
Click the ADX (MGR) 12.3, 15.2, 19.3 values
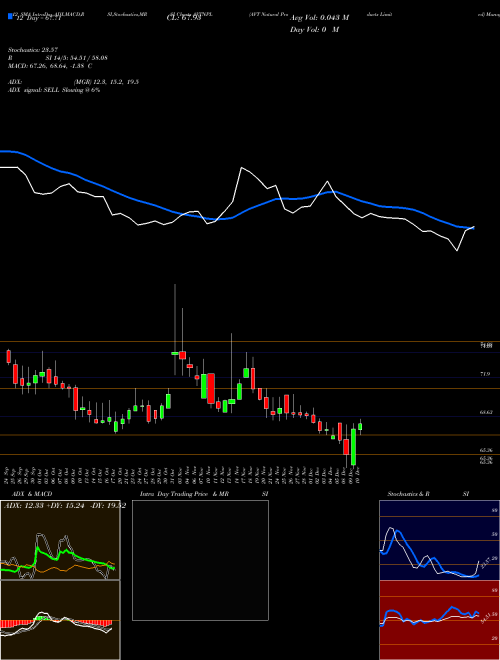pos(106,82)
